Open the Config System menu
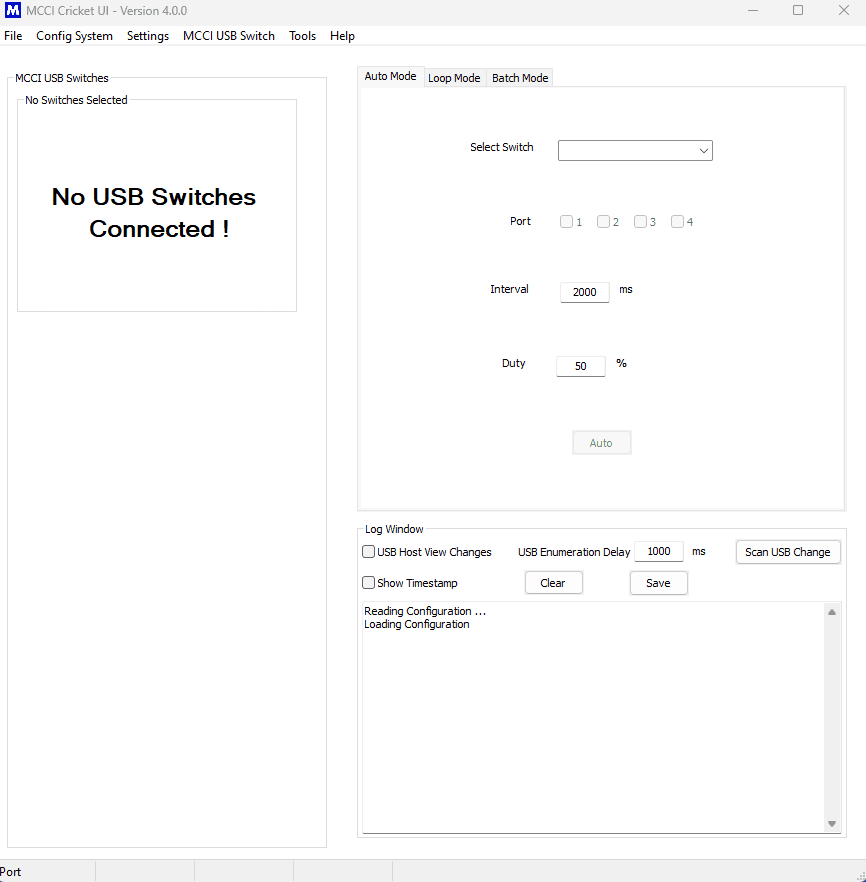 pos(74,36)
